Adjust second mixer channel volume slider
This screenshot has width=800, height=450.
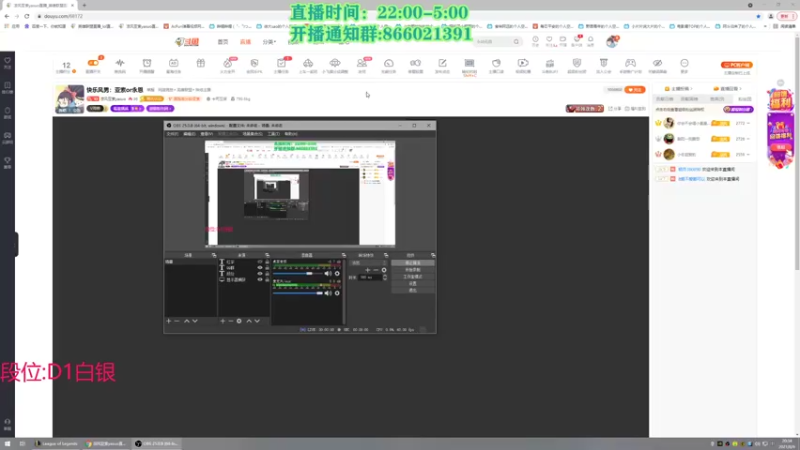(x=297, y=293)
